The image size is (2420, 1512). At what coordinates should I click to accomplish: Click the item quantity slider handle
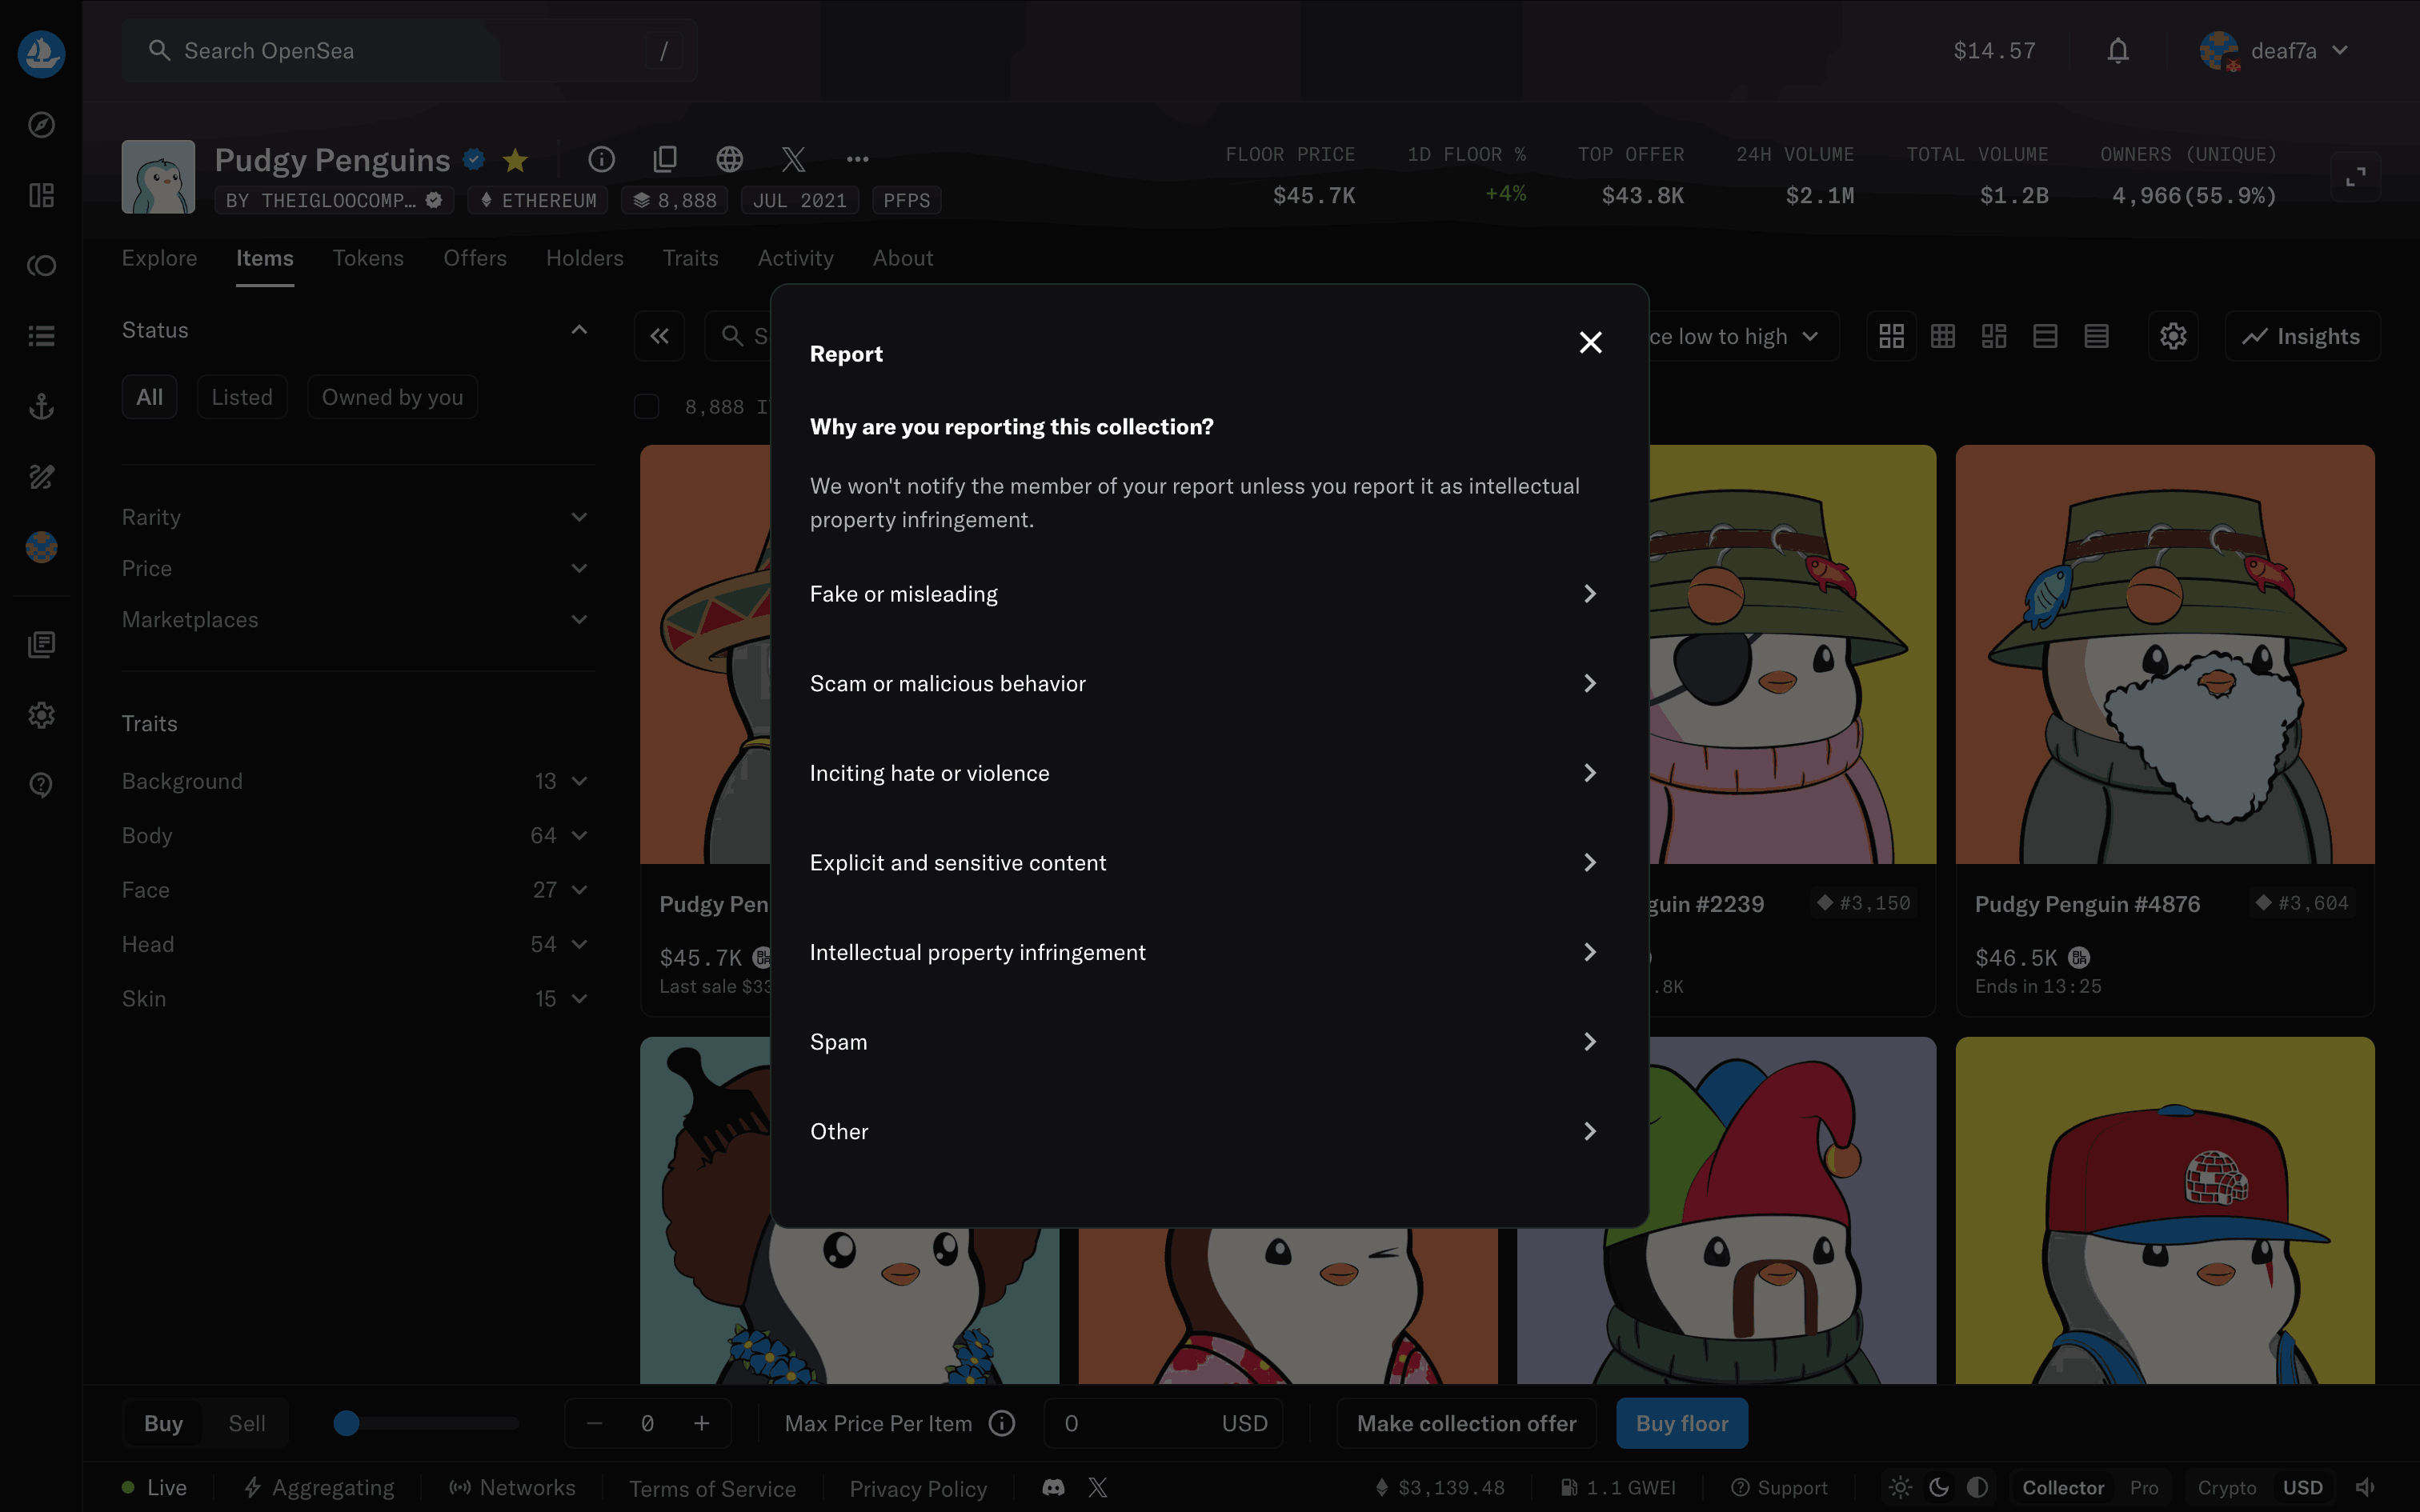click(x=346, y=1423)
